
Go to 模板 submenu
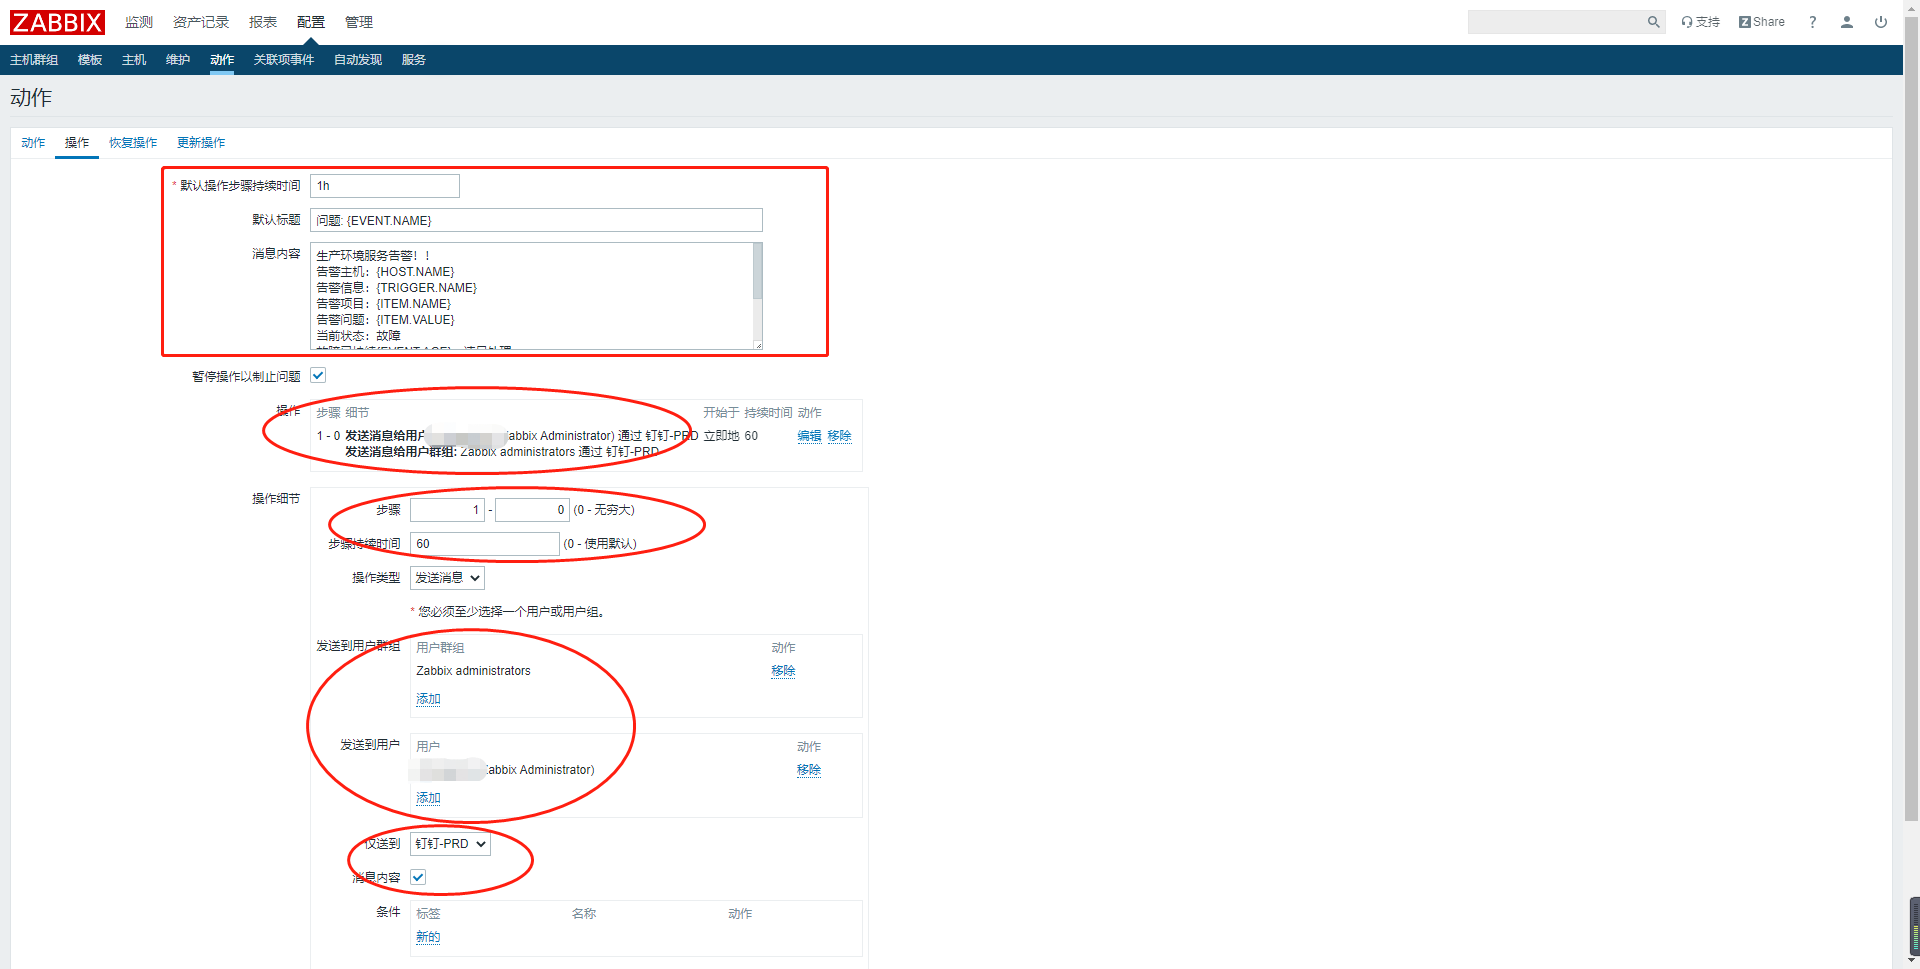point(90,60)
